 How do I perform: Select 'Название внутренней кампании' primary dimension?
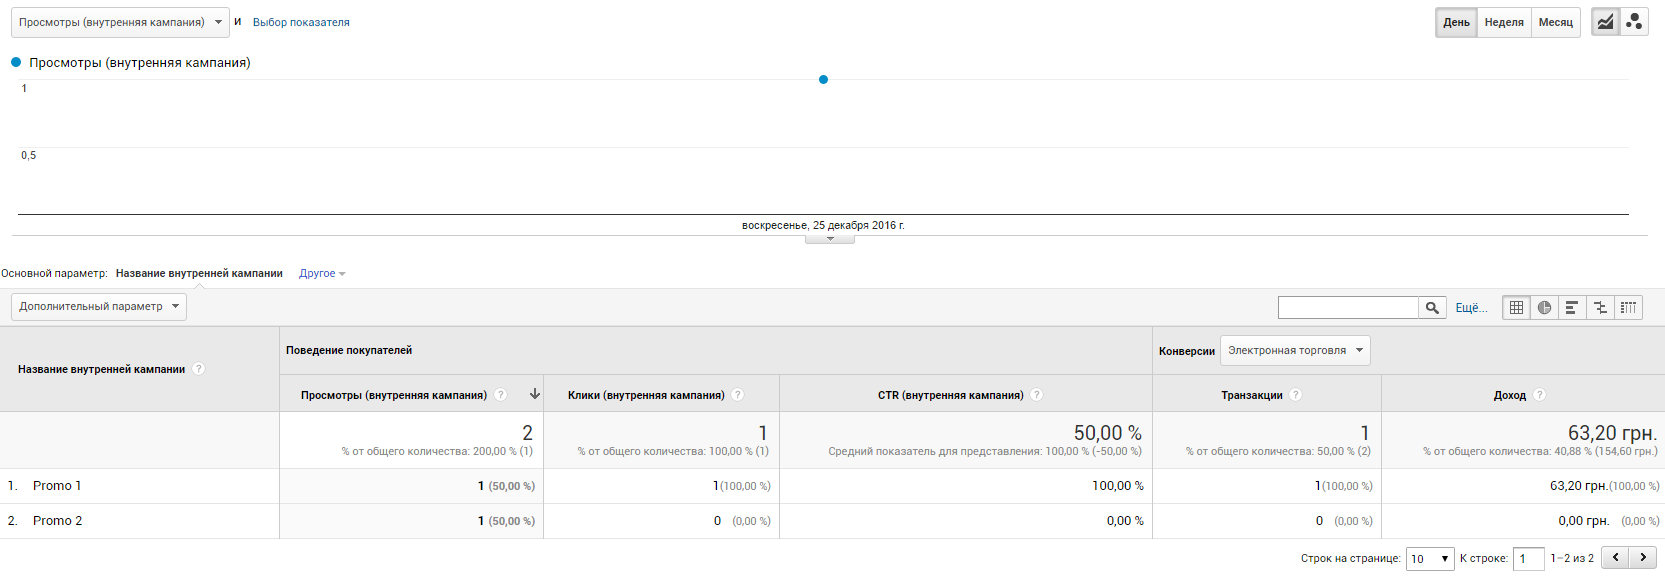pyautogui.click(x=199, y=273)
